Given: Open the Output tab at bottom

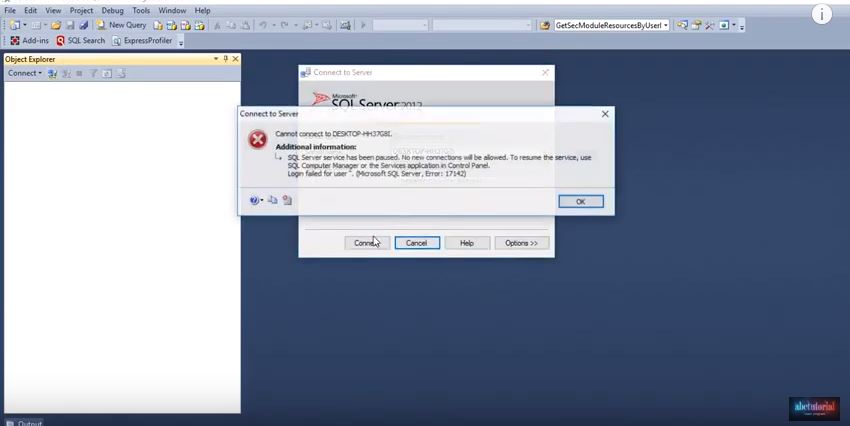Looking at the screenshot, I should pos(24,423).
